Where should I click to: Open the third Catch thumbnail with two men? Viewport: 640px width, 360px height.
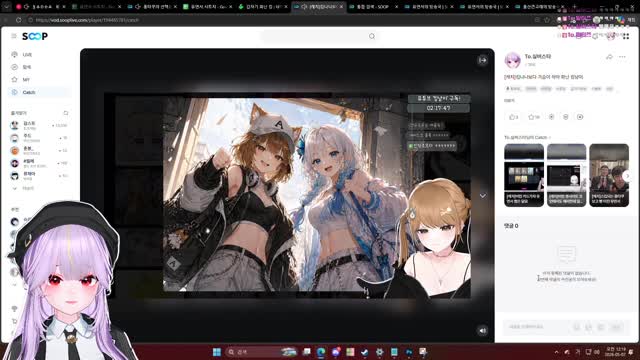pos(609,175)
